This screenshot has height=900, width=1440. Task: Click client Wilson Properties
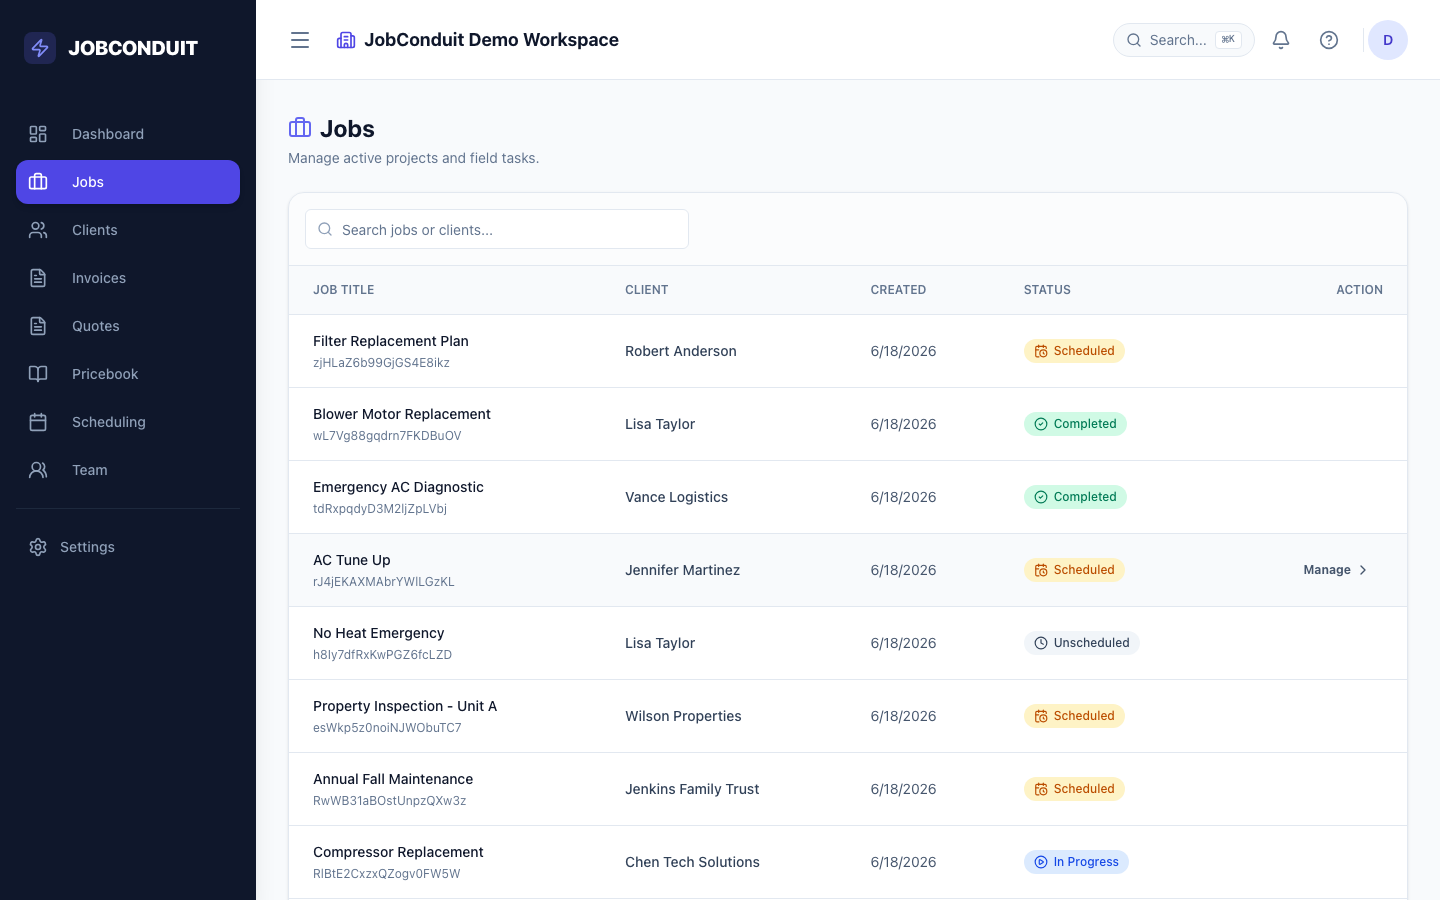[683, 716]
